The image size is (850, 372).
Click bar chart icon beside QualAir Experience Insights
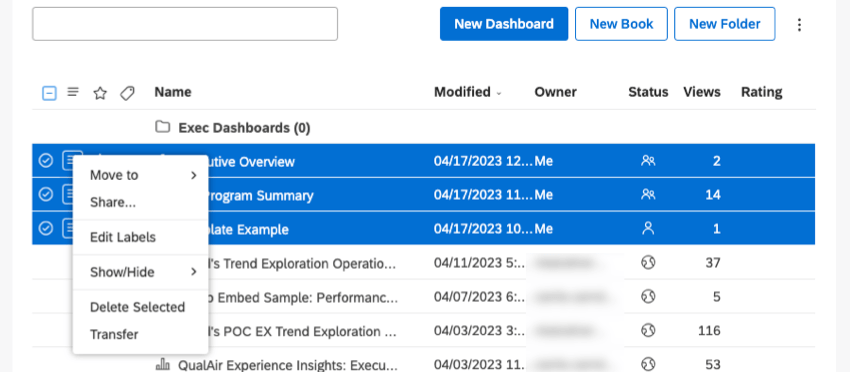163,363
